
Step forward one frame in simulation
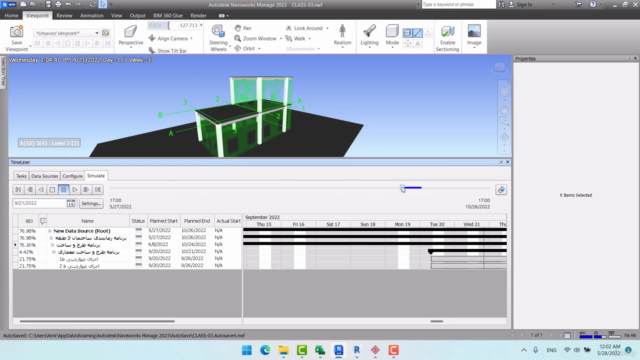pyautogui.click(x=86, y=189)
